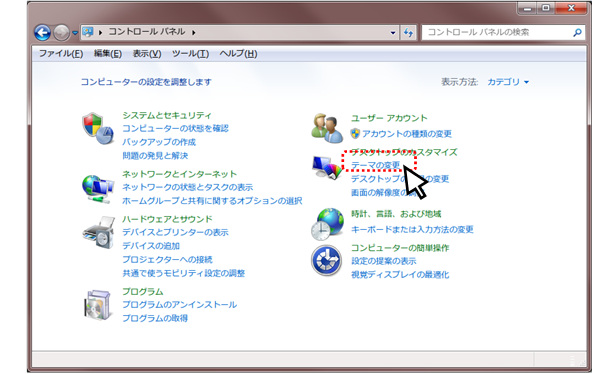The height and width of the screenshot is (374, 593).
Task: Open プロジェクターへの接続 link
Action: pyautogui.click(x=167, y=259)
